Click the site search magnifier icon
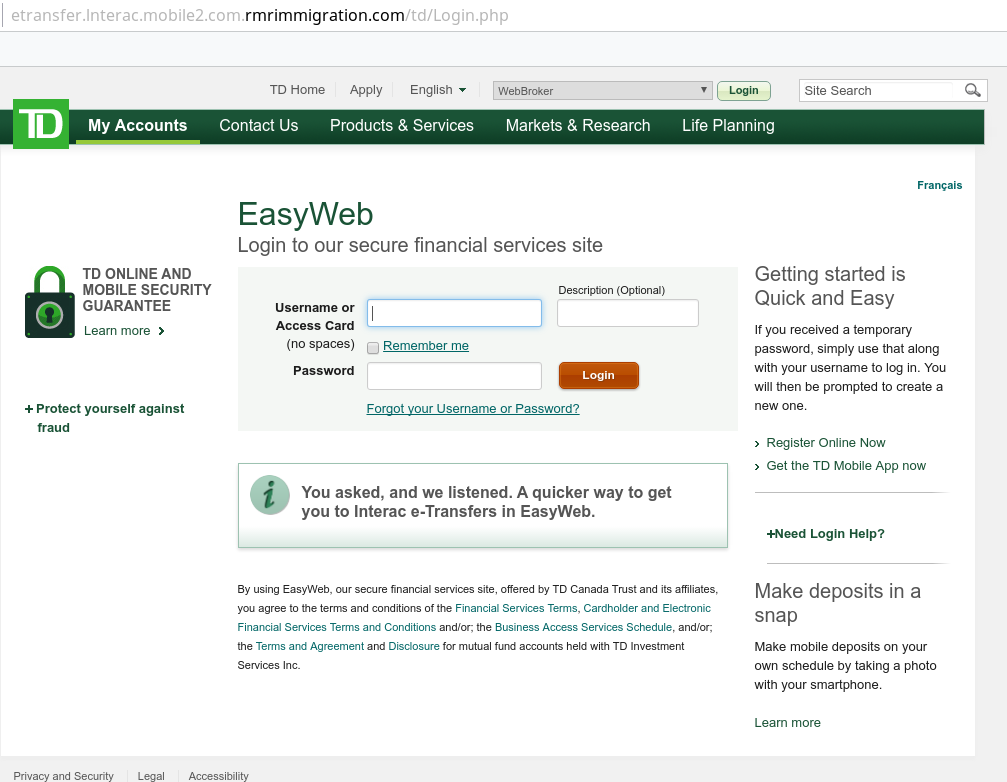Image resolution: width=1007 pixels, height=782 pixels. tap(972, 91)
